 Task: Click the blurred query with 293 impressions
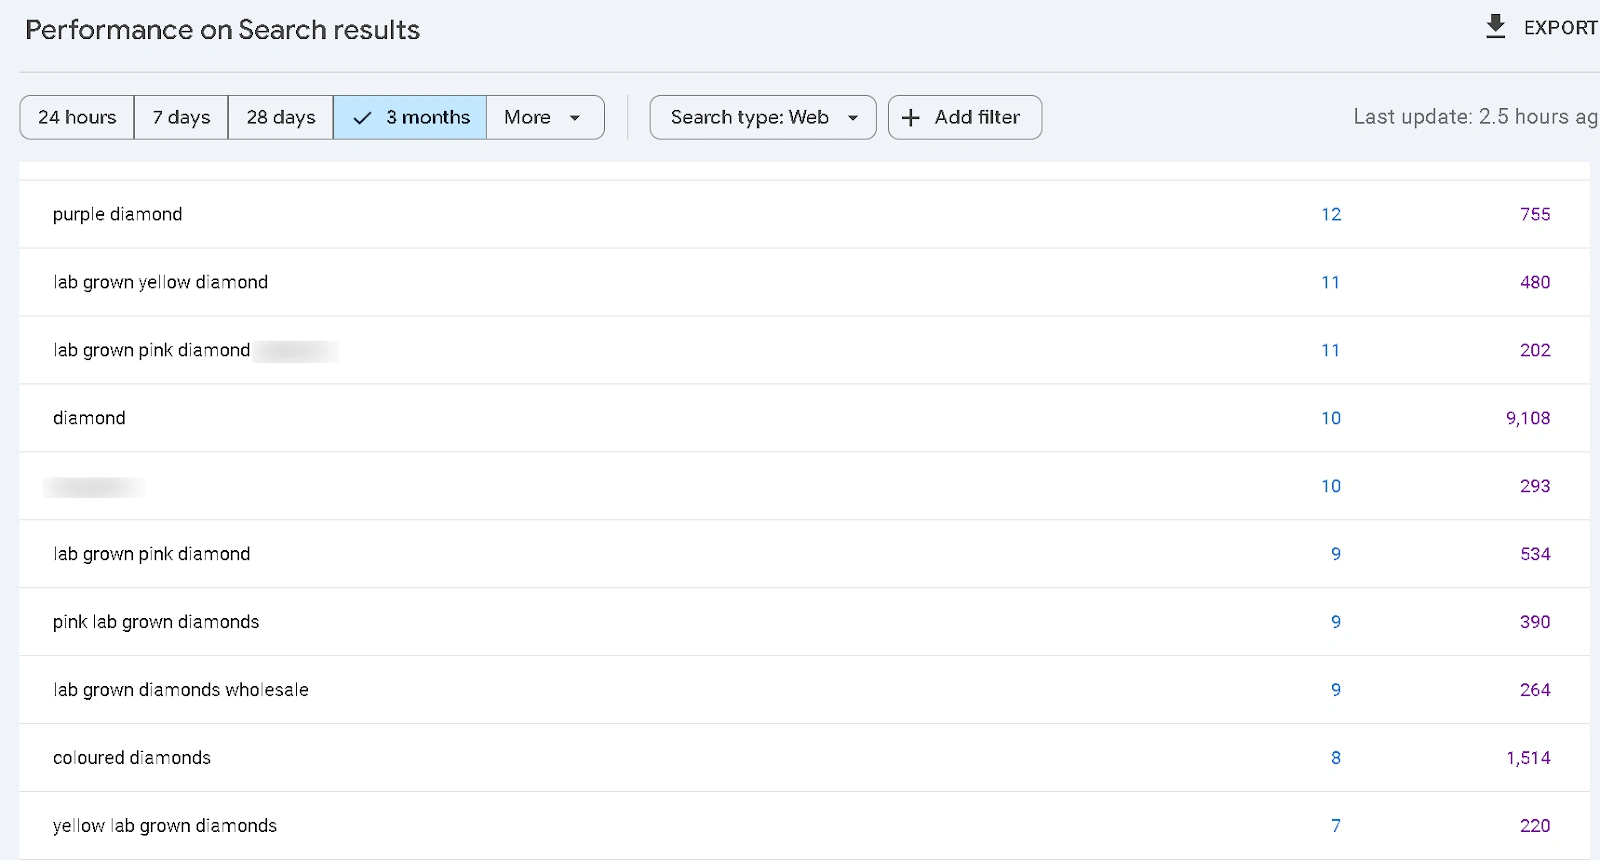pyautogui.click(x=94, y=487)
